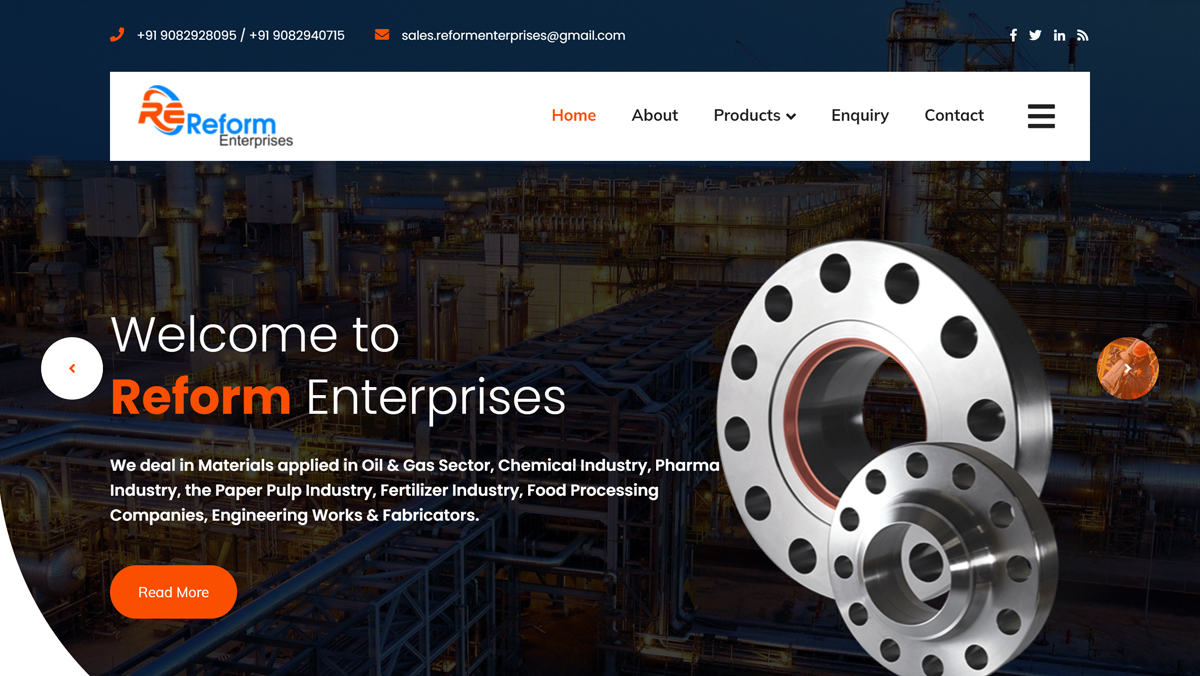Click the Reform Enterprises logo
This screenshot has width=1200, height=676.
pyautogui.click(x=215, y=116)
